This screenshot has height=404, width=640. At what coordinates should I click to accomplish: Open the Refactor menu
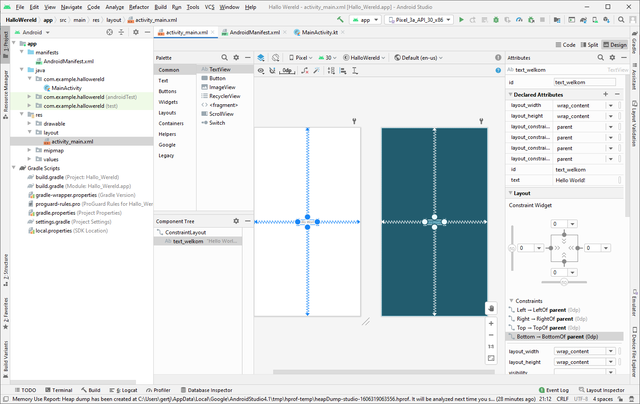tap(139, 7)
